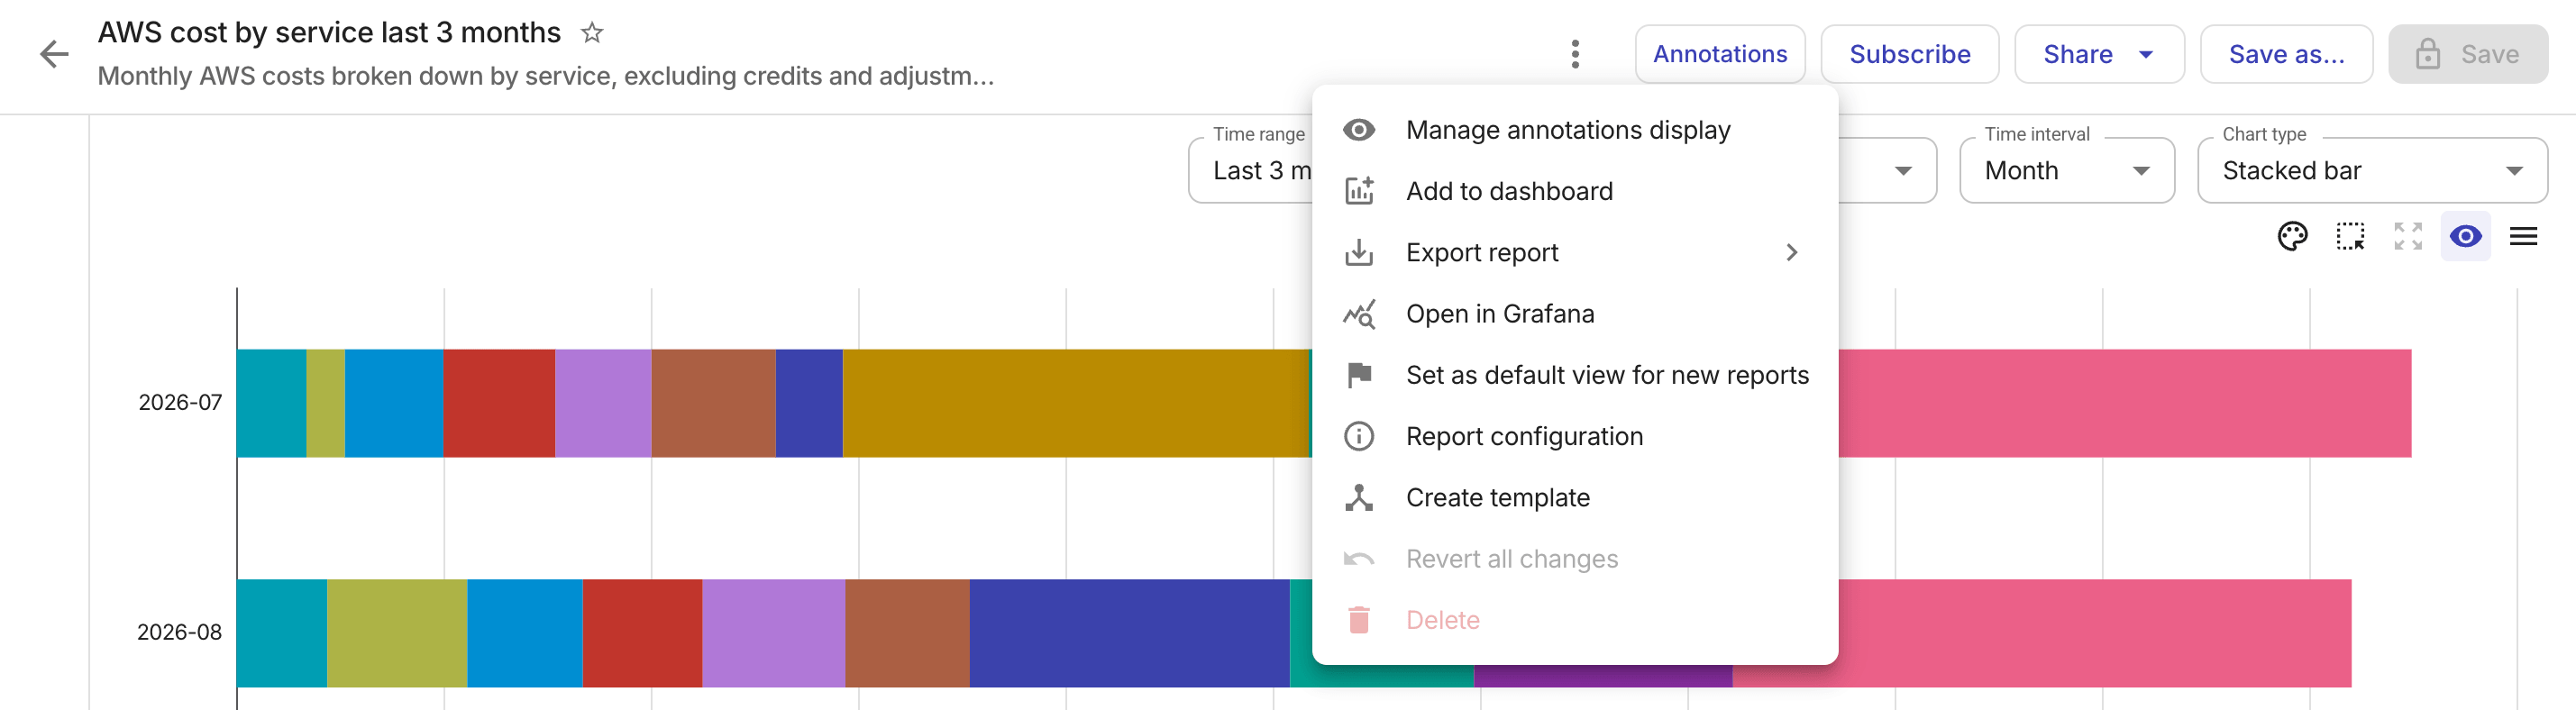
Task: Star the report as favorite
Action: point(592,33)
